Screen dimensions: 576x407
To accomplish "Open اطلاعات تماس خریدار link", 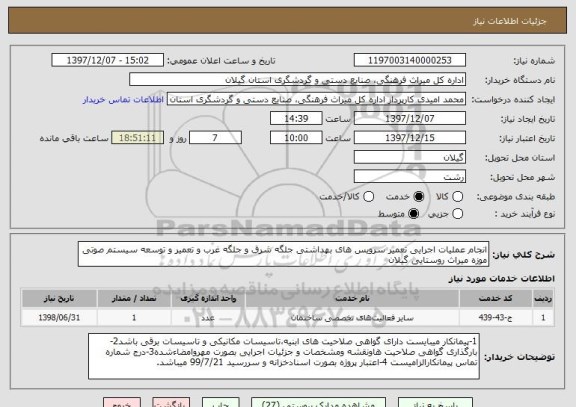I will [x=123, y=100].
